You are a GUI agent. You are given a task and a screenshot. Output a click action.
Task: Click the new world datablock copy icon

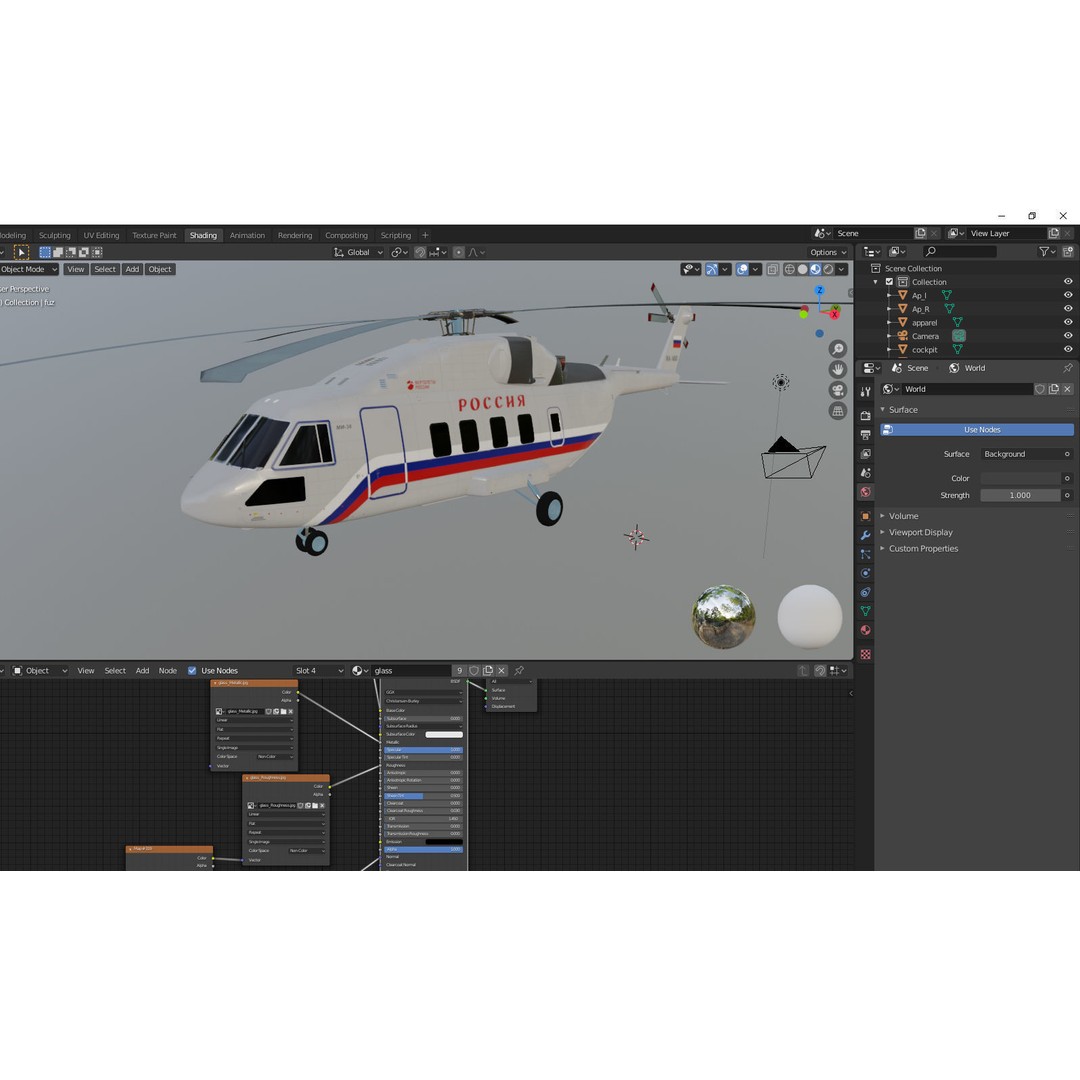[1054, 389]
